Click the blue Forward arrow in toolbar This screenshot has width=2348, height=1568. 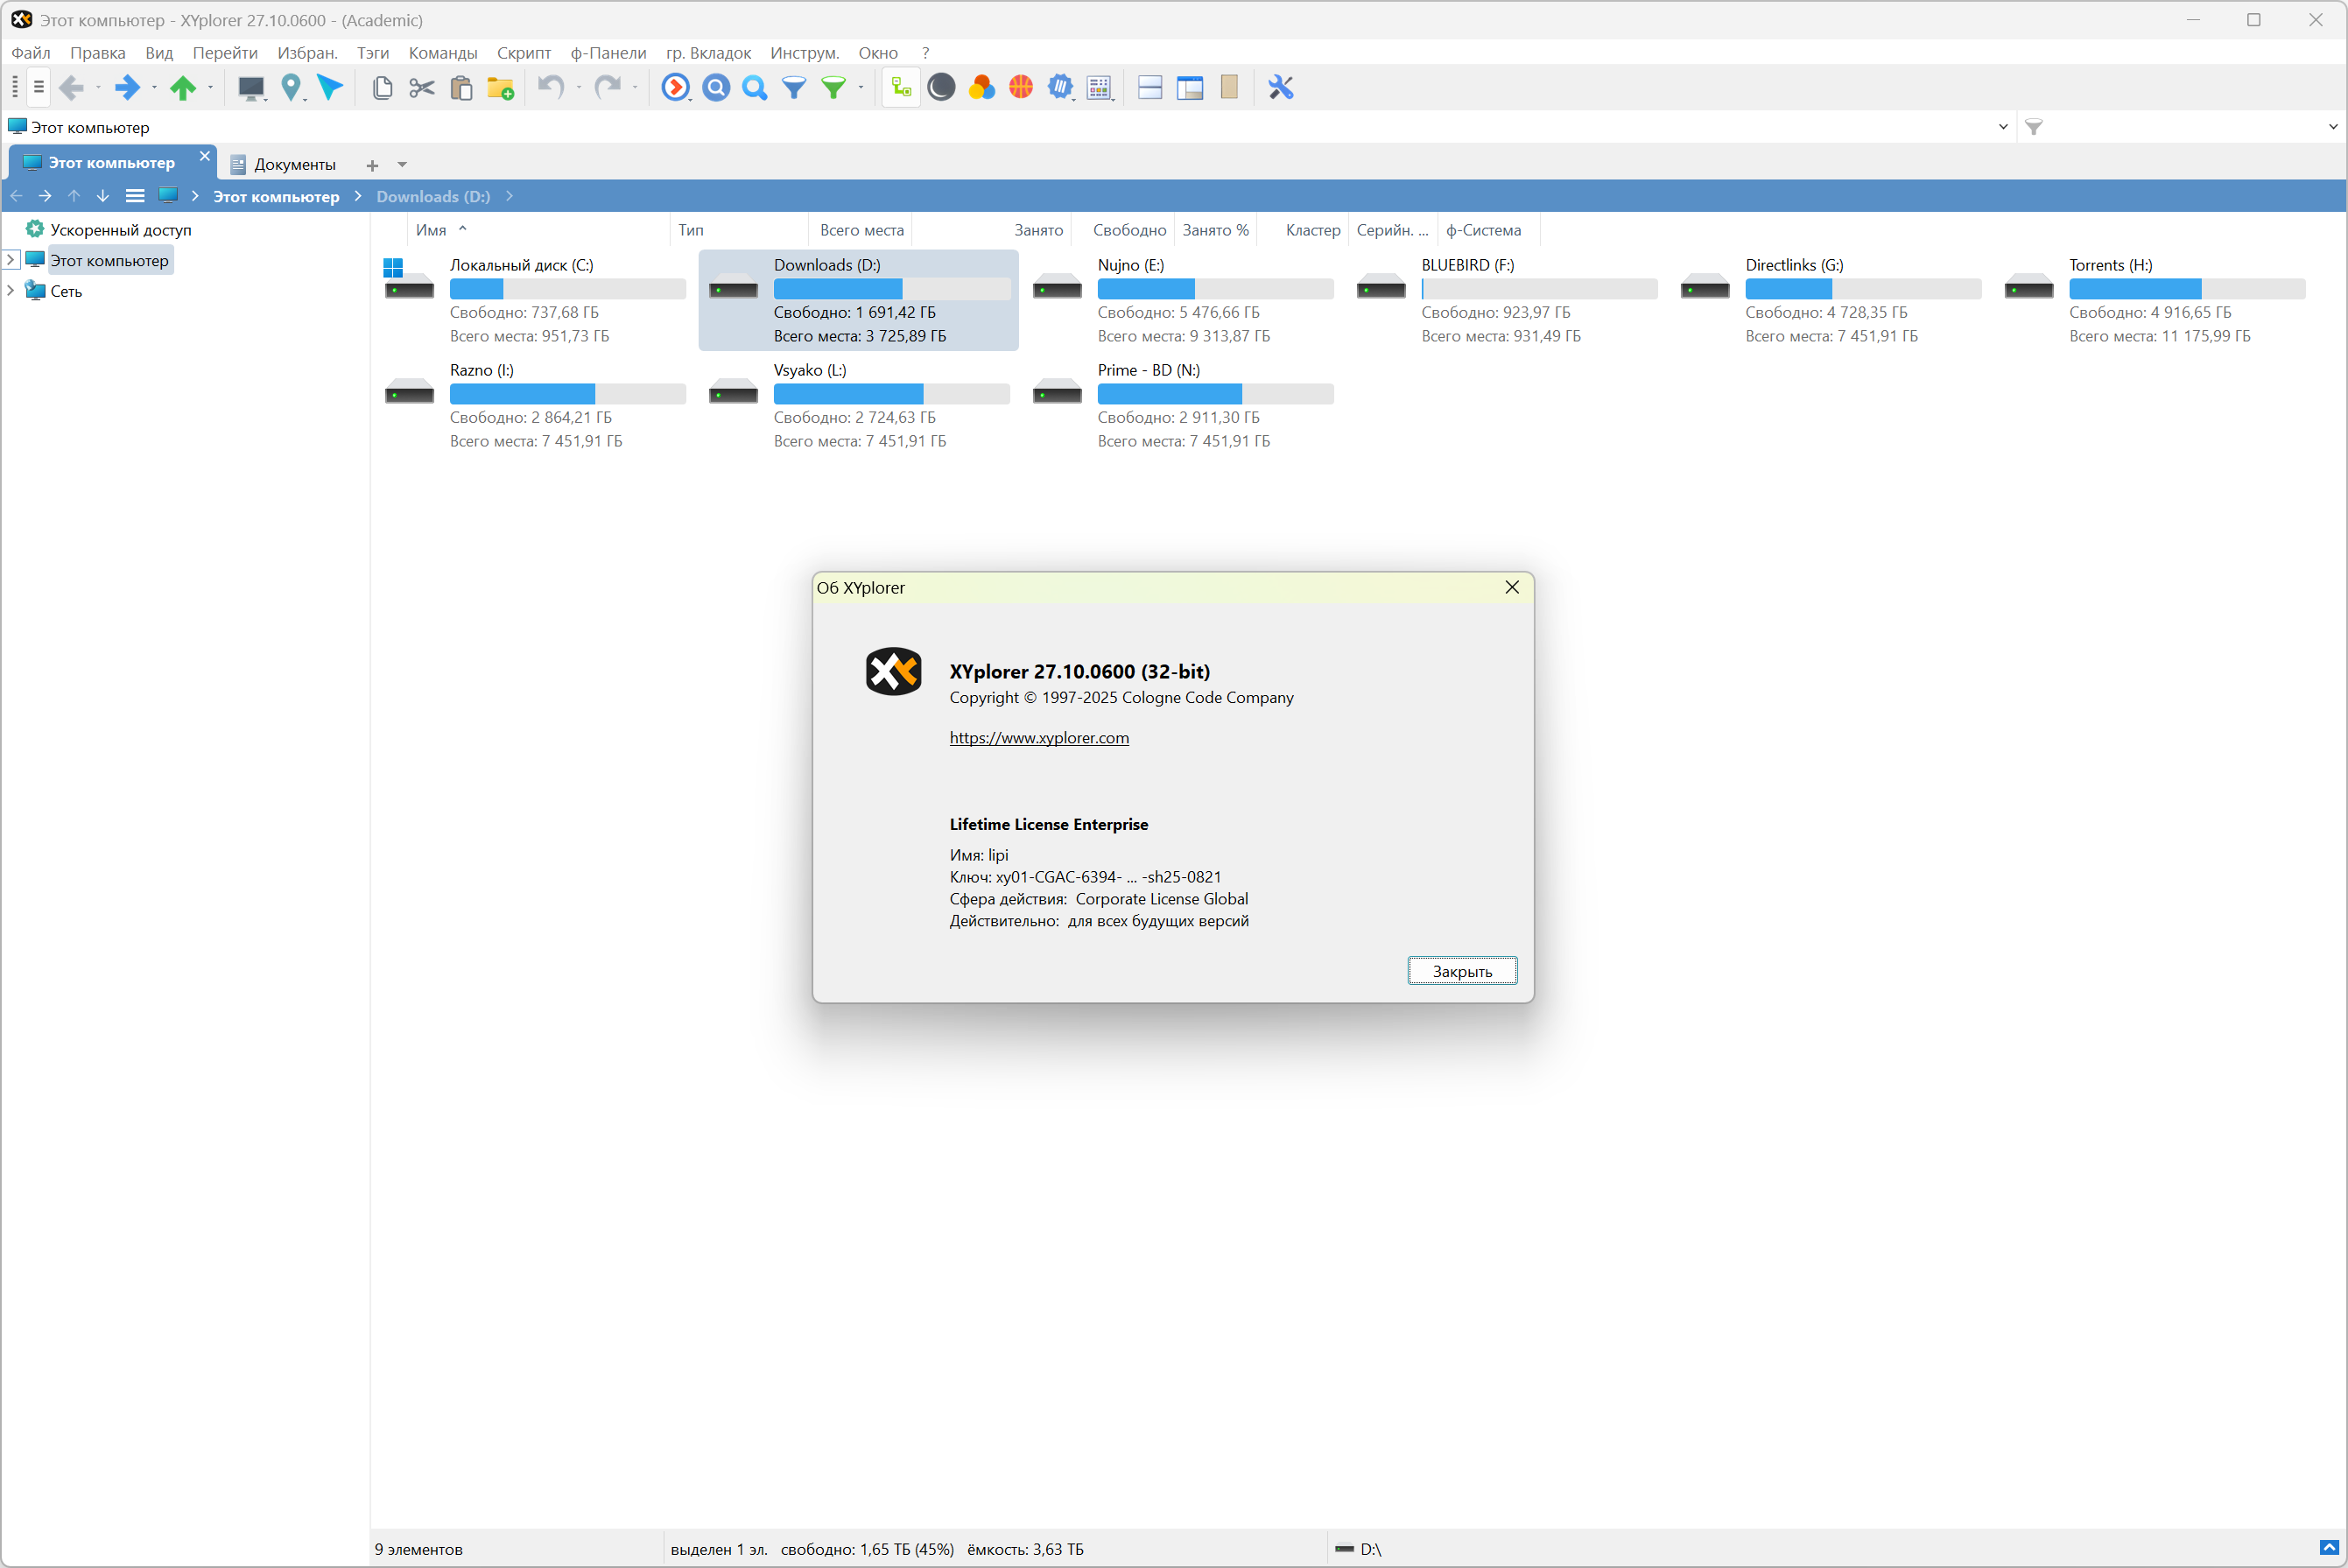click(x=127, y=88)
